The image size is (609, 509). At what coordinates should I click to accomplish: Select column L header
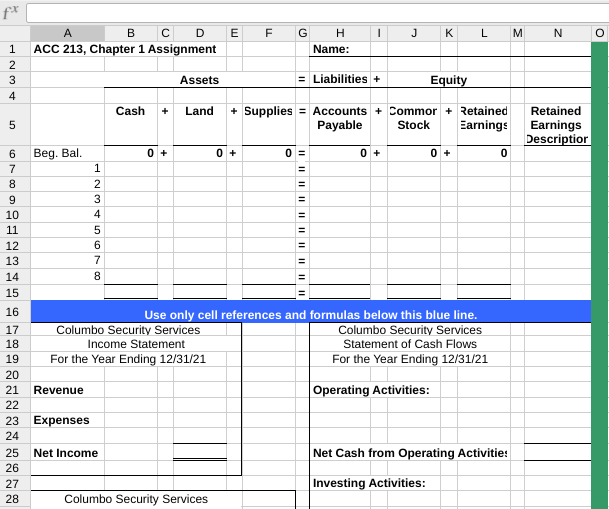[484, 33]
